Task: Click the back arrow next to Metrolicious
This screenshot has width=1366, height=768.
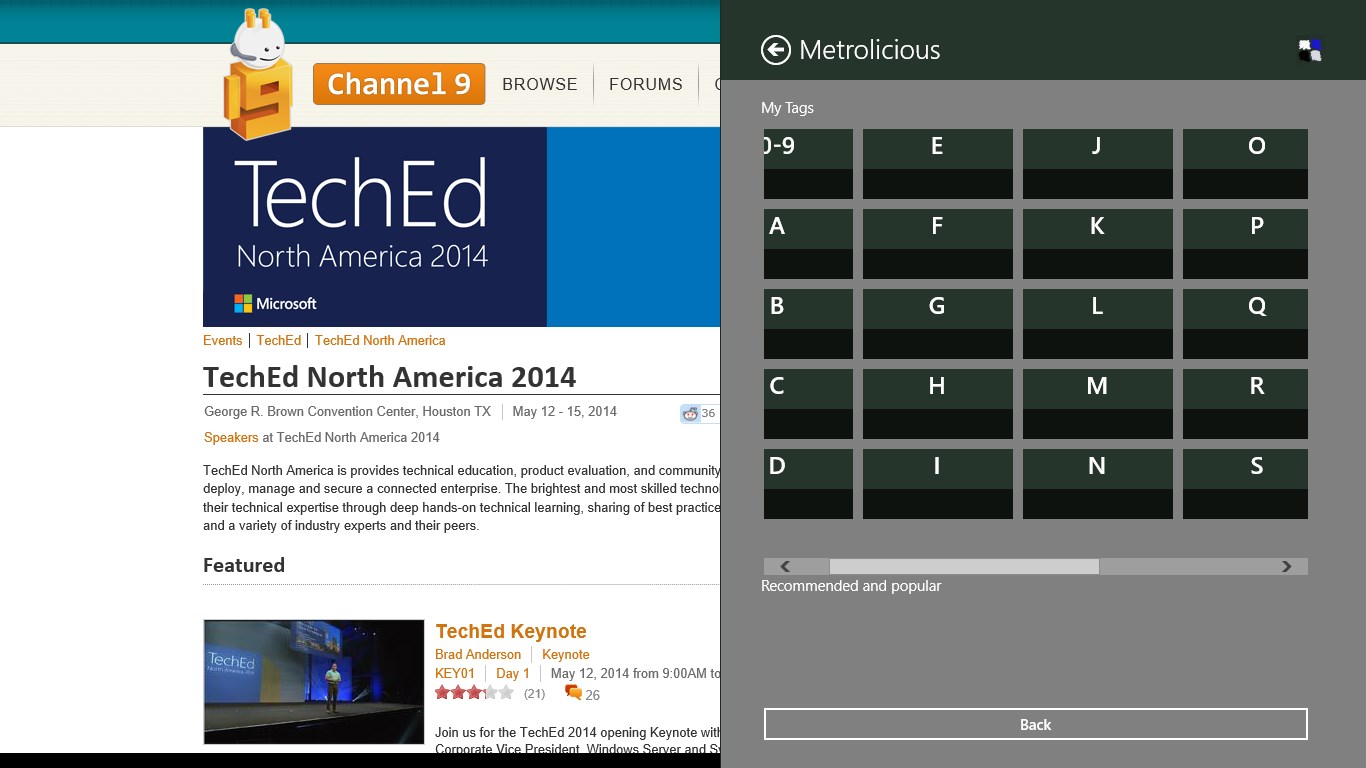Action: [776, 50]
